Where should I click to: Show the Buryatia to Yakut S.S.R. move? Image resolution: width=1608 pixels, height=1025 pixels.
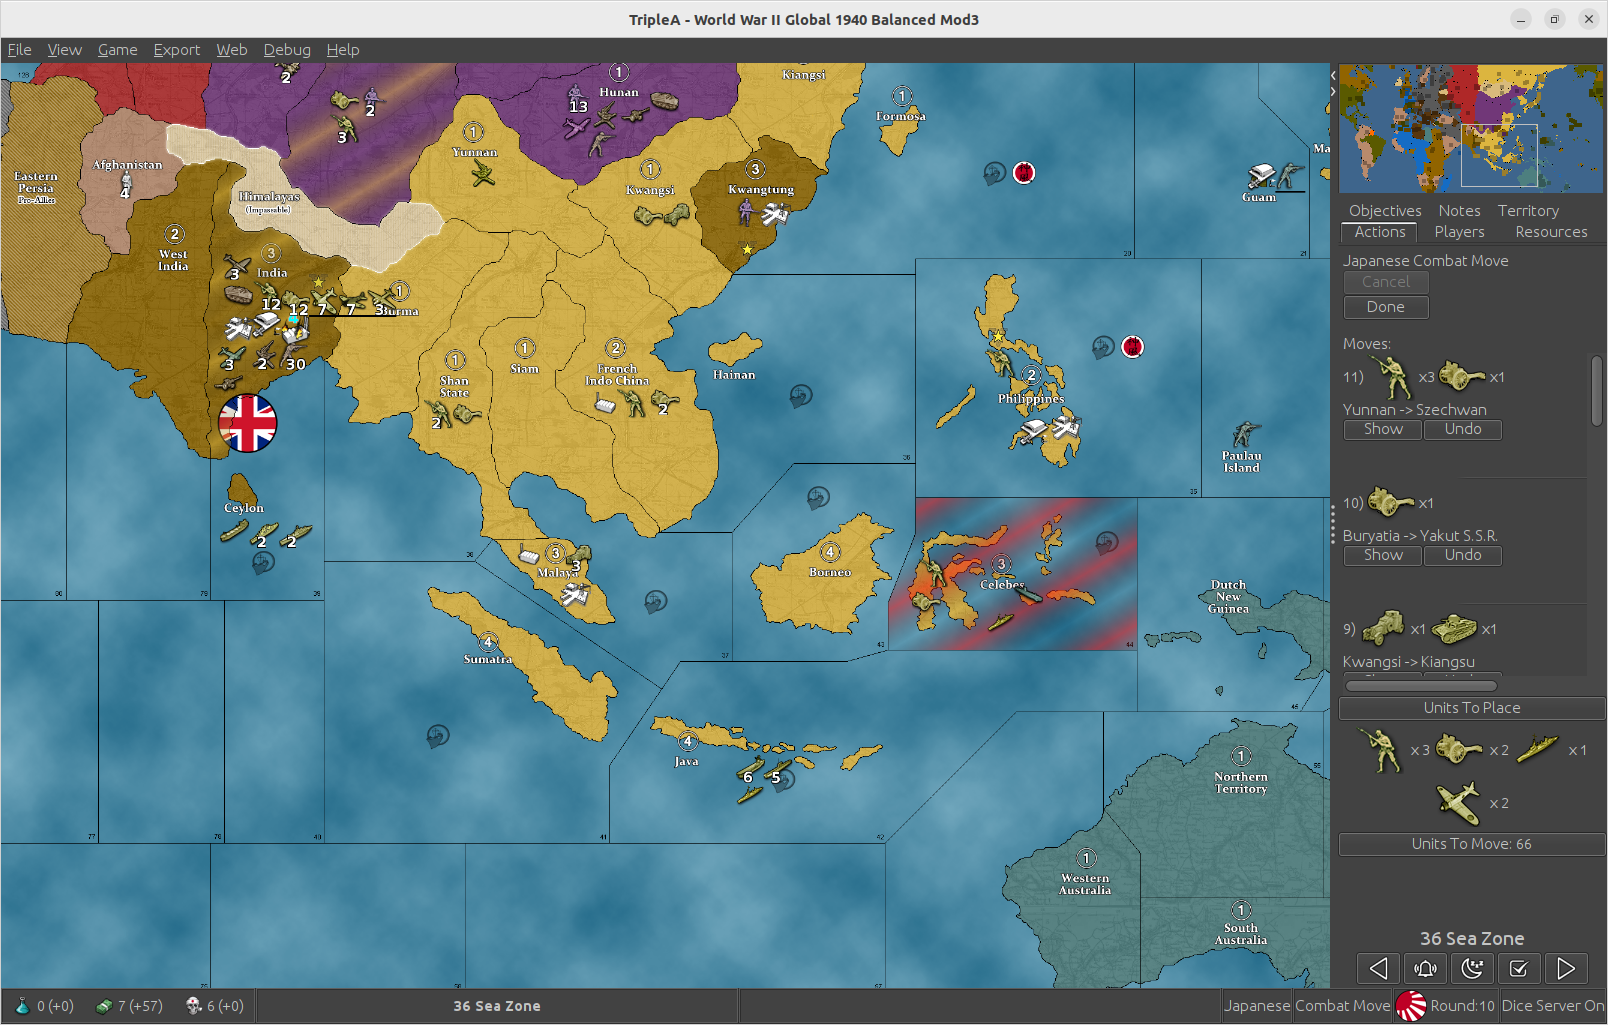click(x=1383, y=555)
